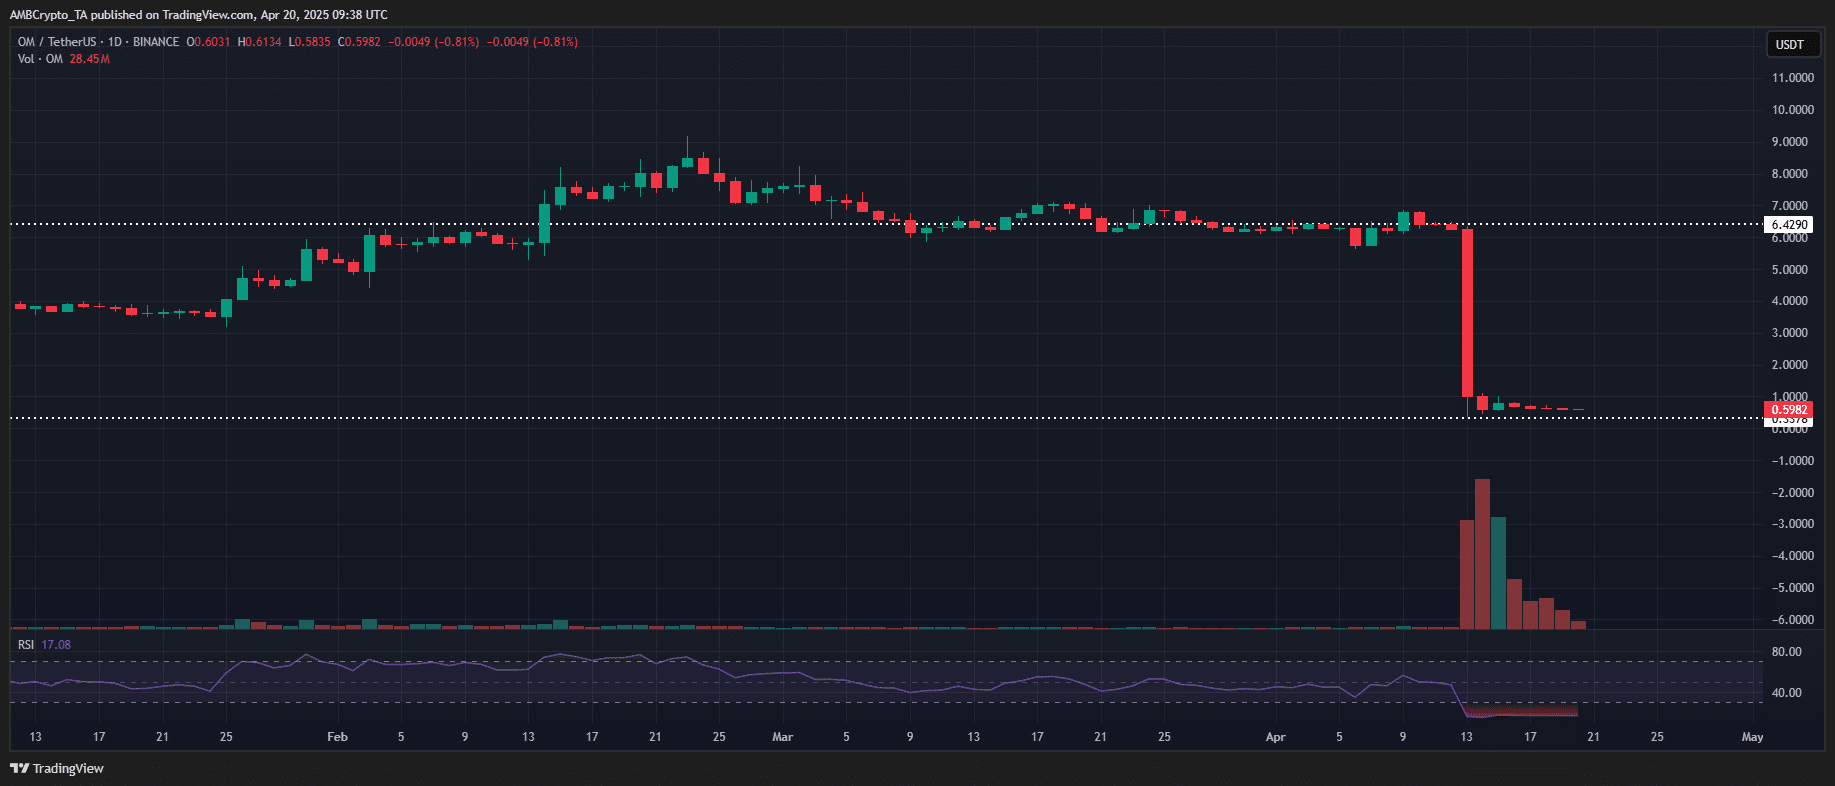Click the RSI value 17.08
The width and height of the screenshot is (1835, 786).
pyautogui.click(x=56, y=645)
